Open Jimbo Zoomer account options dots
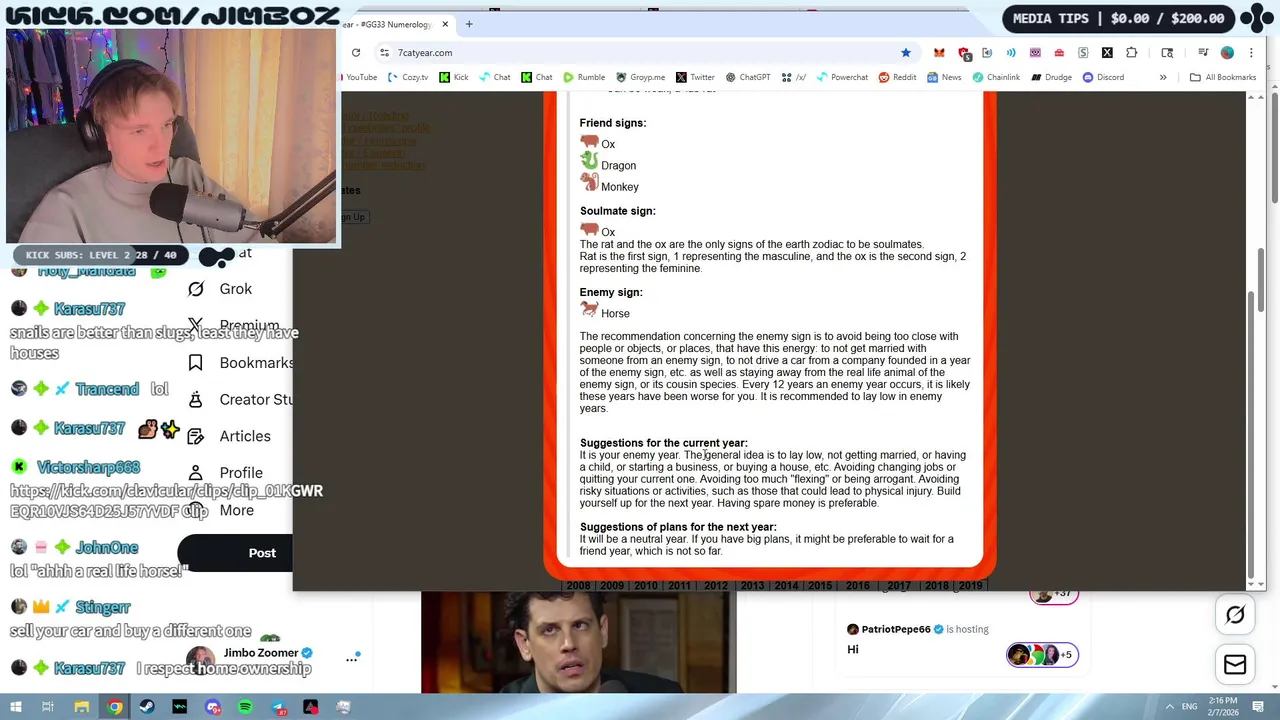 (352, 658)
